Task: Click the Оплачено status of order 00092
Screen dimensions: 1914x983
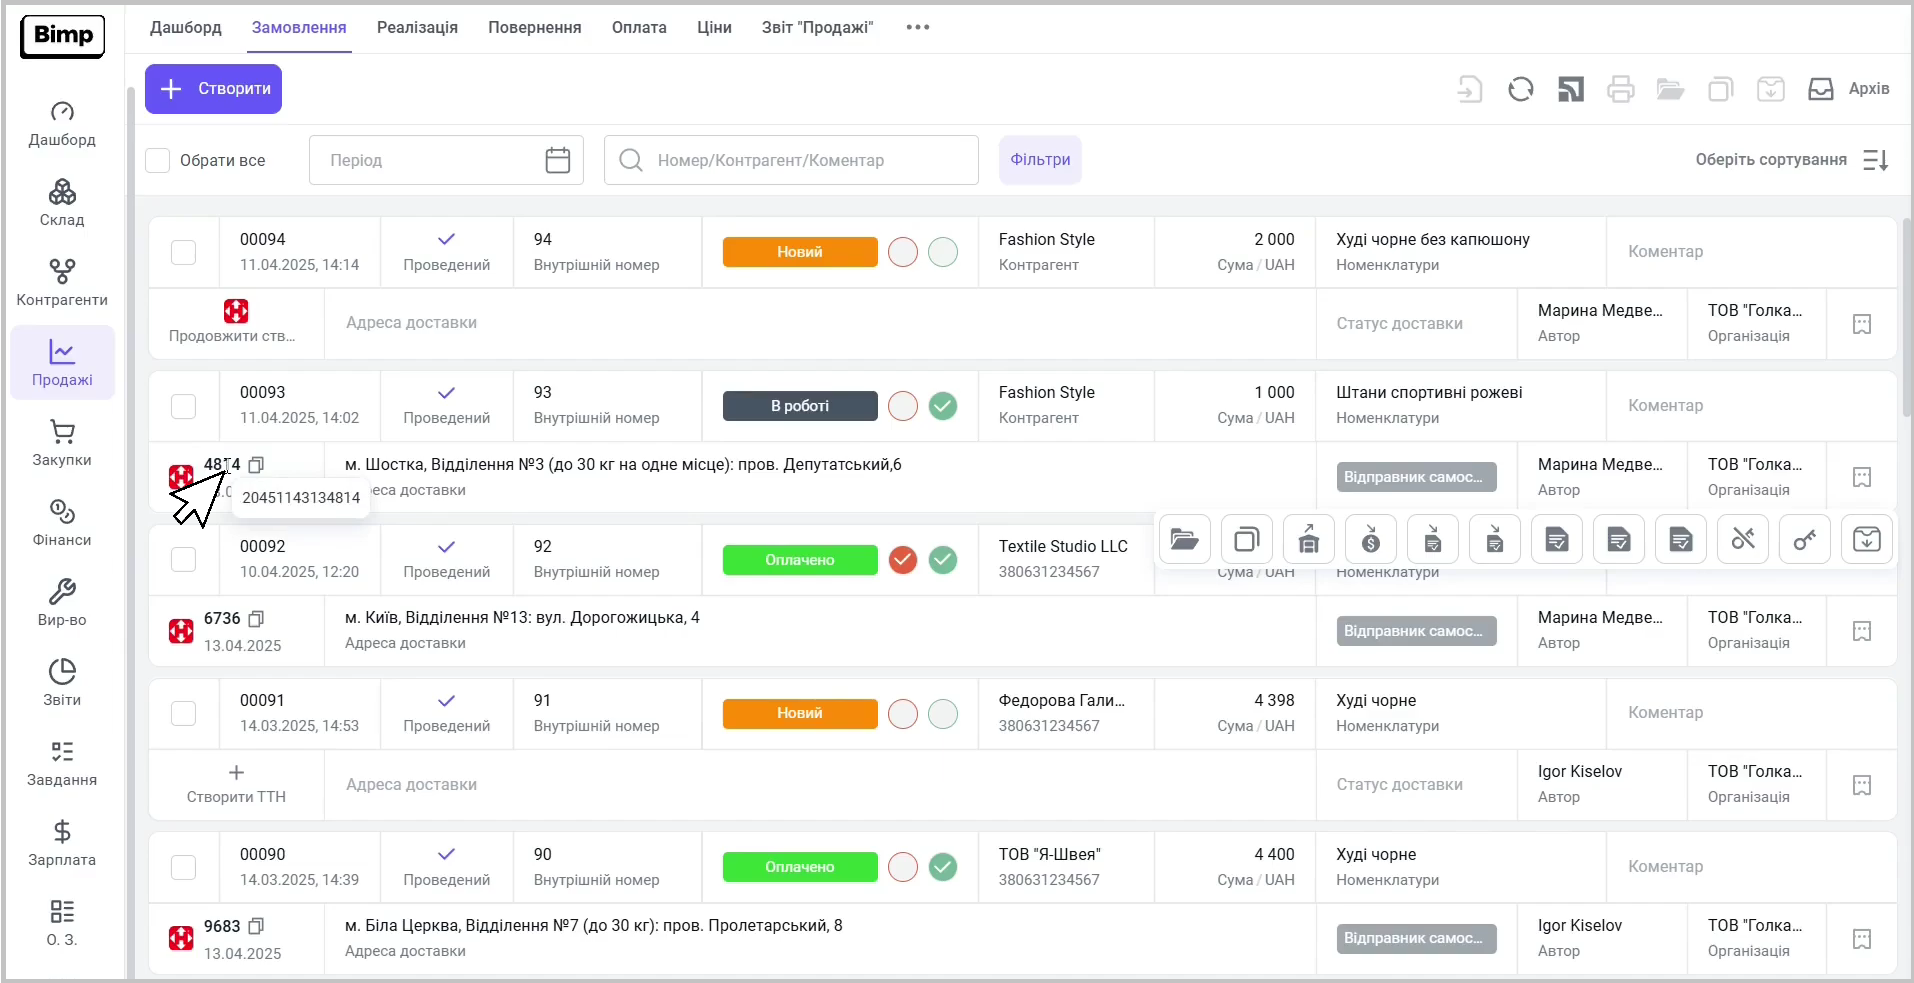Action: (799, 560)
